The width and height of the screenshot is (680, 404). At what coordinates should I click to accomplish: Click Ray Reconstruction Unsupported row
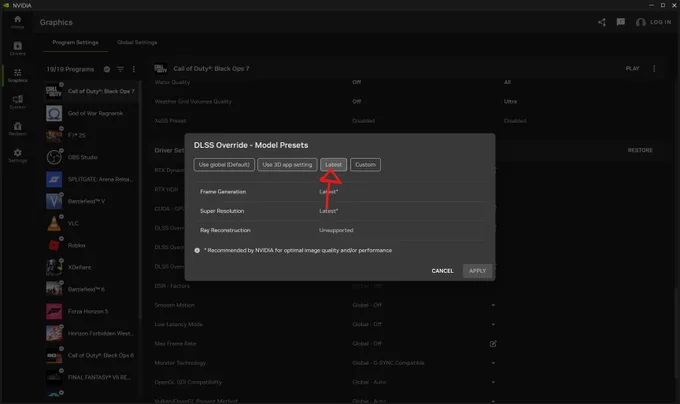pos(340,230)
